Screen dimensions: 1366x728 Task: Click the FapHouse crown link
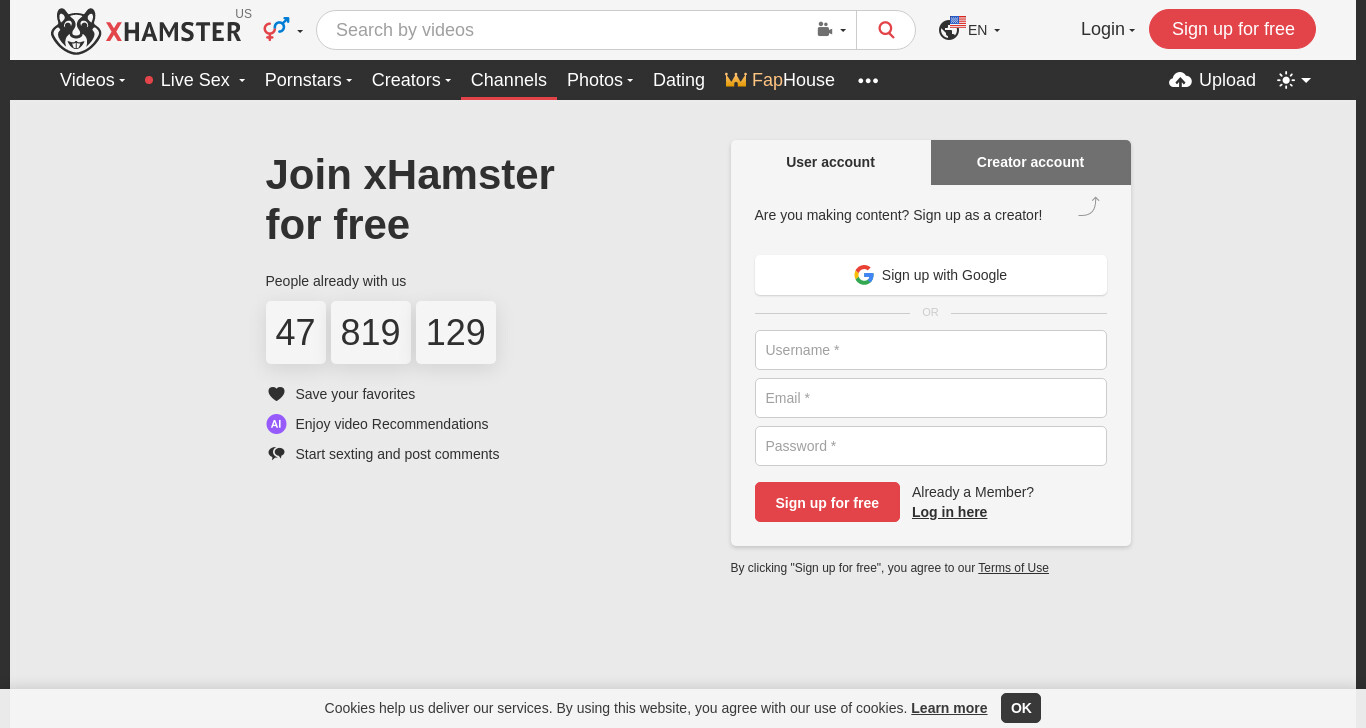(780, 80)
